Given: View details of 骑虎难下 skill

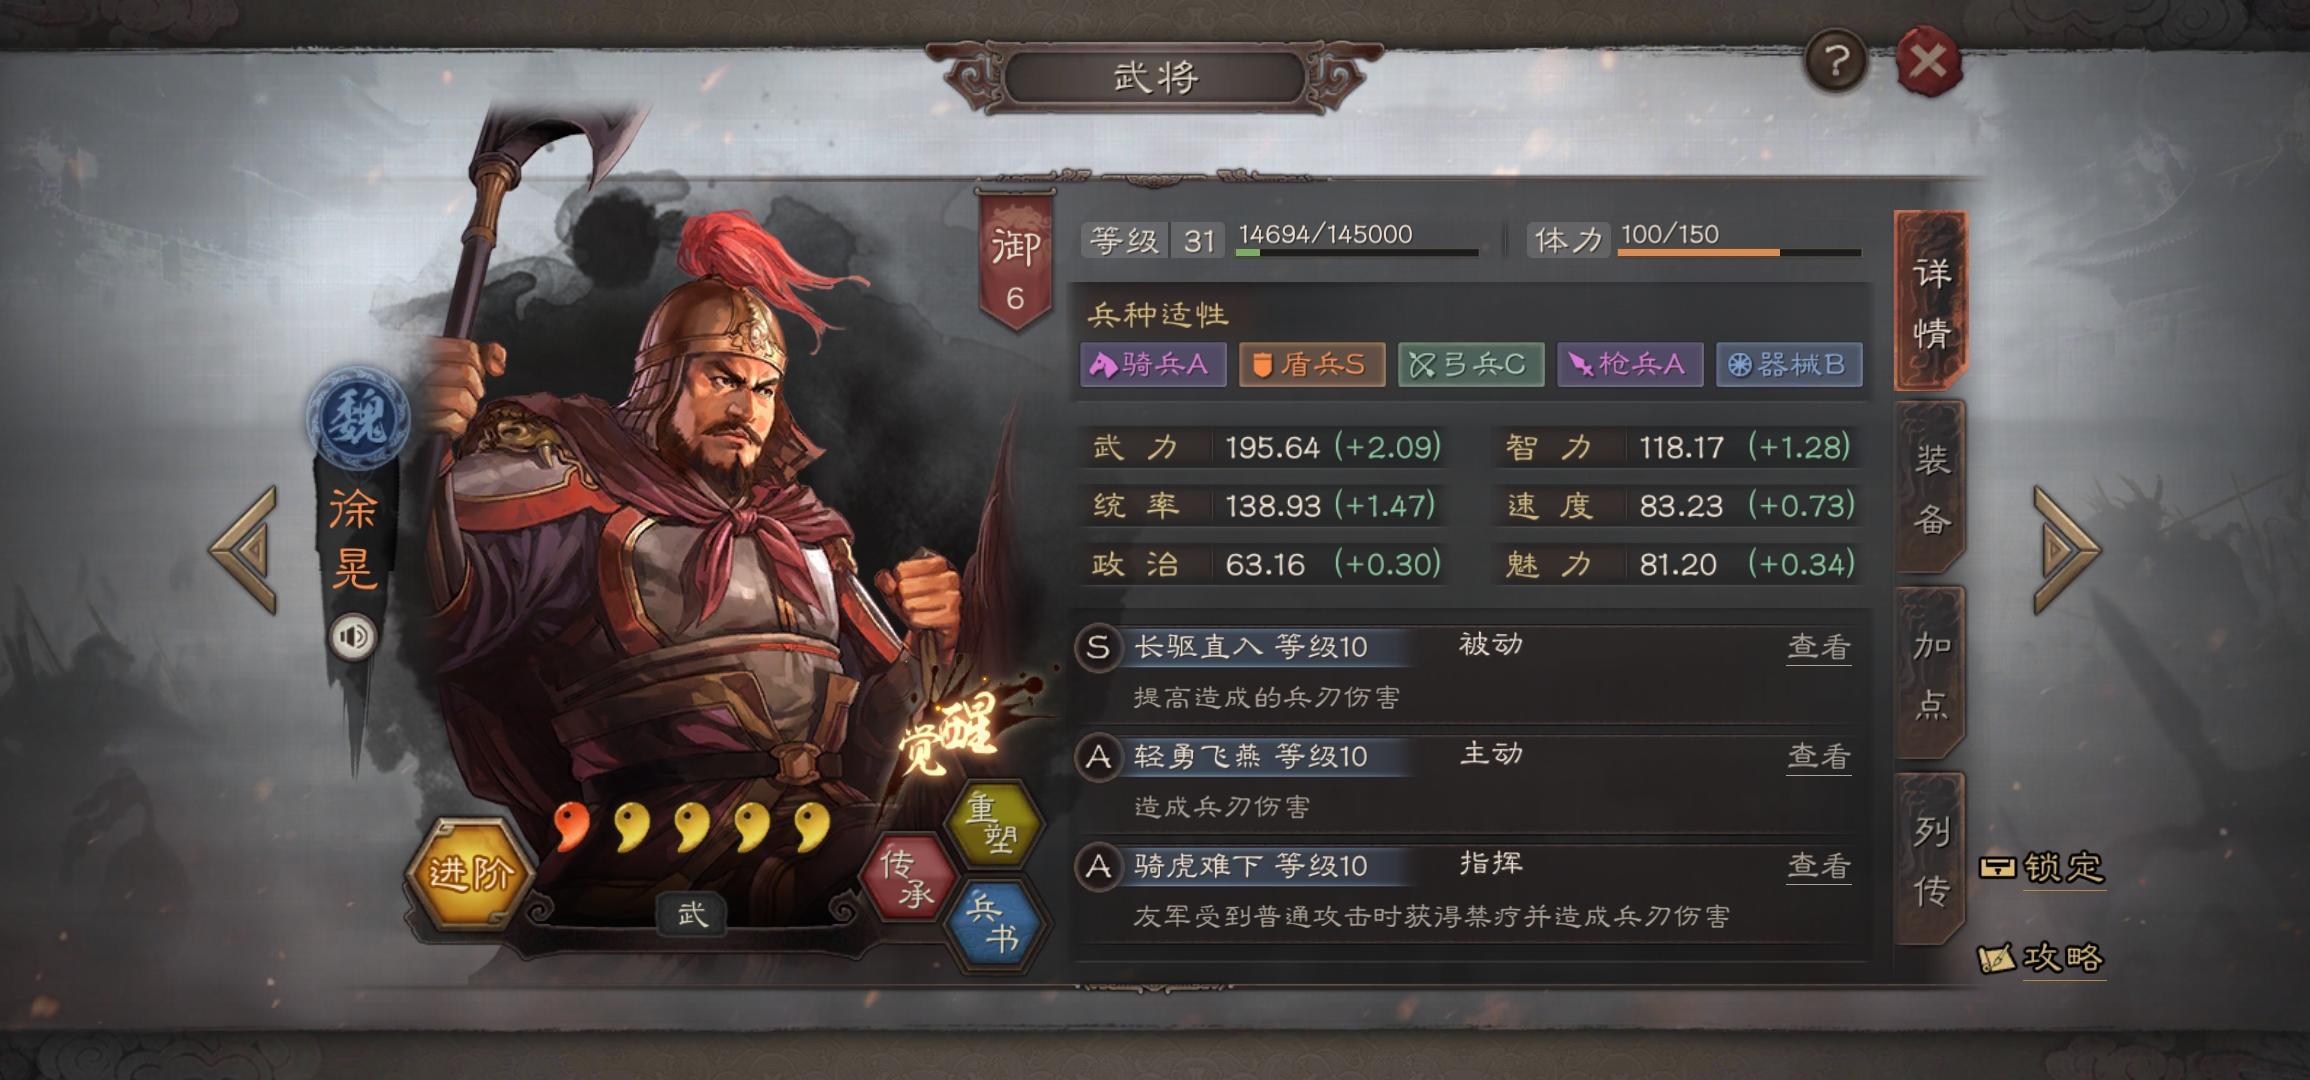Looking at the screenshot, I should (x=1818, y=866).
